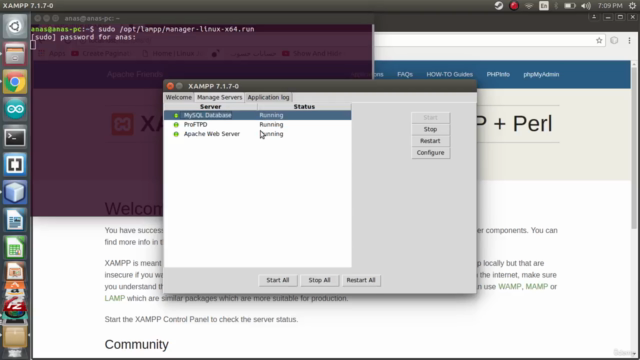Open PHPInfo in the page navbar

pos(498,74)
